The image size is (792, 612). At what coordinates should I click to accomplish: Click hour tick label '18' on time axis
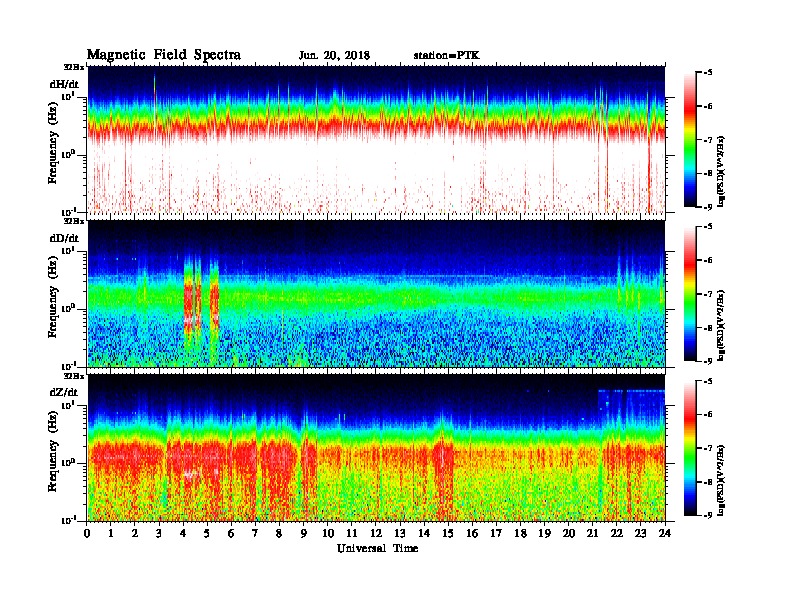click(520, 533)
